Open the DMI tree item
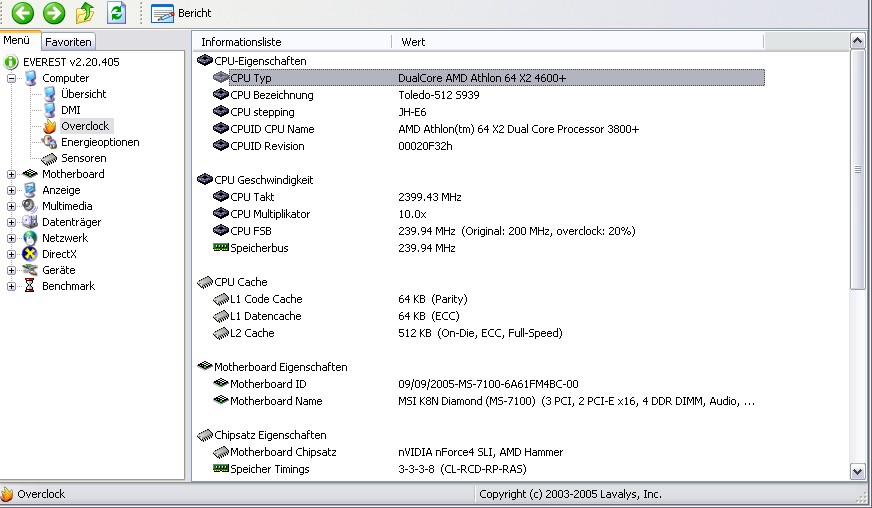Viewport: 872px width, 508px height. [x=71, y=110]
